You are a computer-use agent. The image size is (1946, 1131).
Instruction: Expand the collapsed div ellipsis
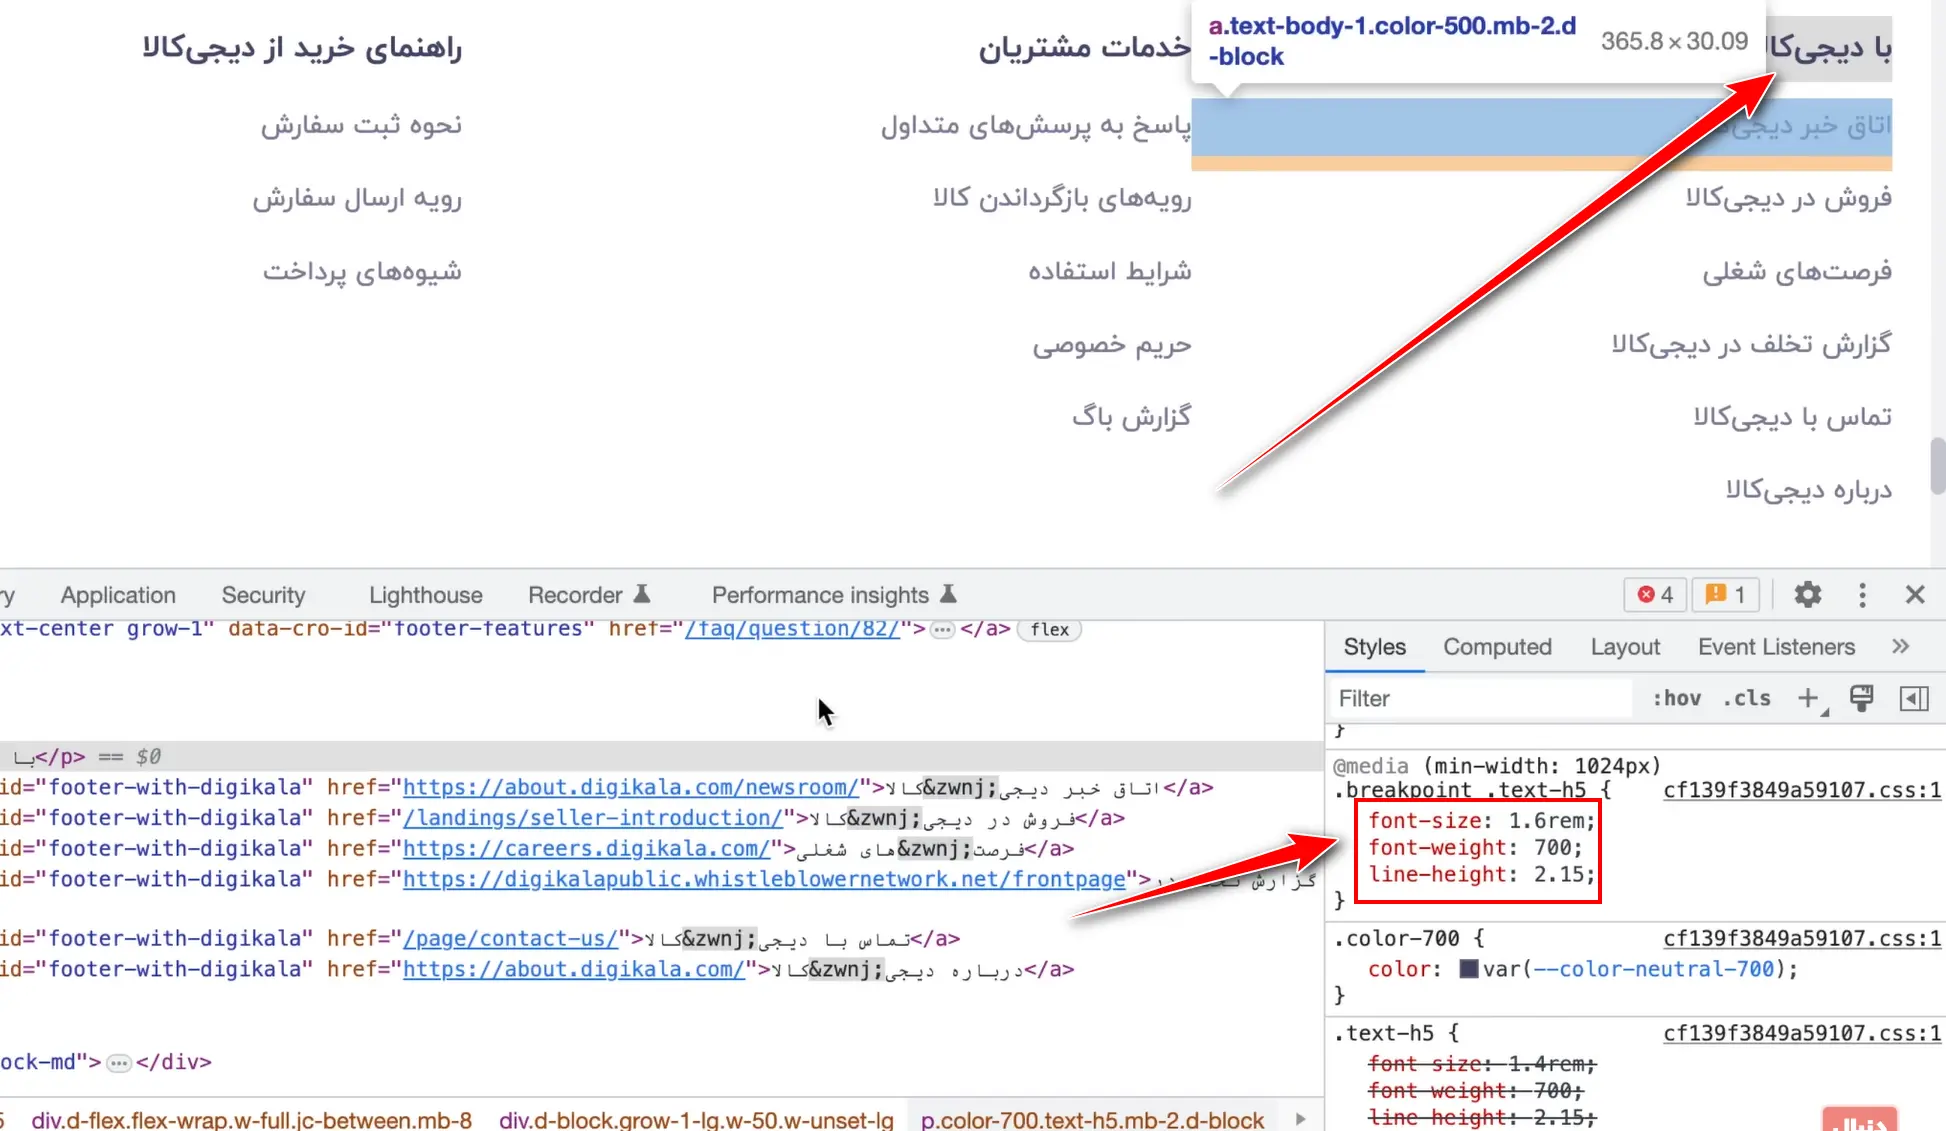(119, 1062)
